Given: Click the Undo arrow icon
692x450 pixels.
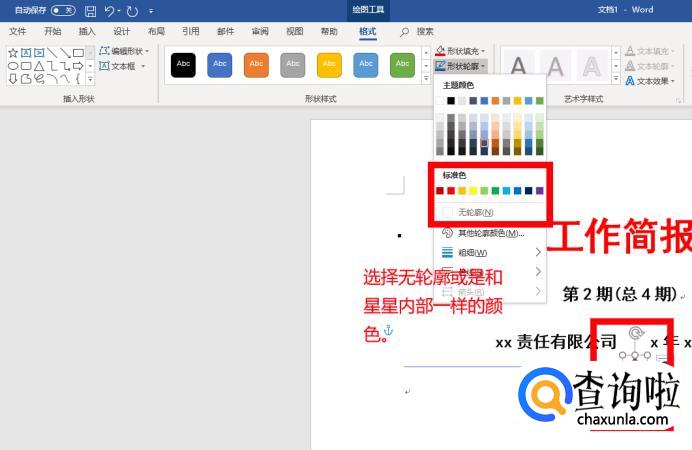Looking at the screenshot, I should 109,11.
